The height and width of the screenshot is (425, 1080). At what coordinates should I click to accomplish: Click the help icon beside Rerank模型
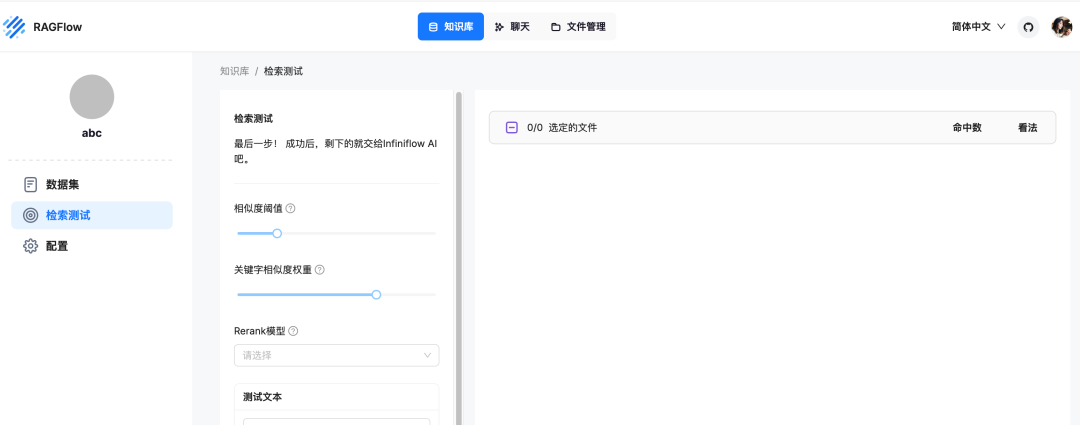point(293,331)
